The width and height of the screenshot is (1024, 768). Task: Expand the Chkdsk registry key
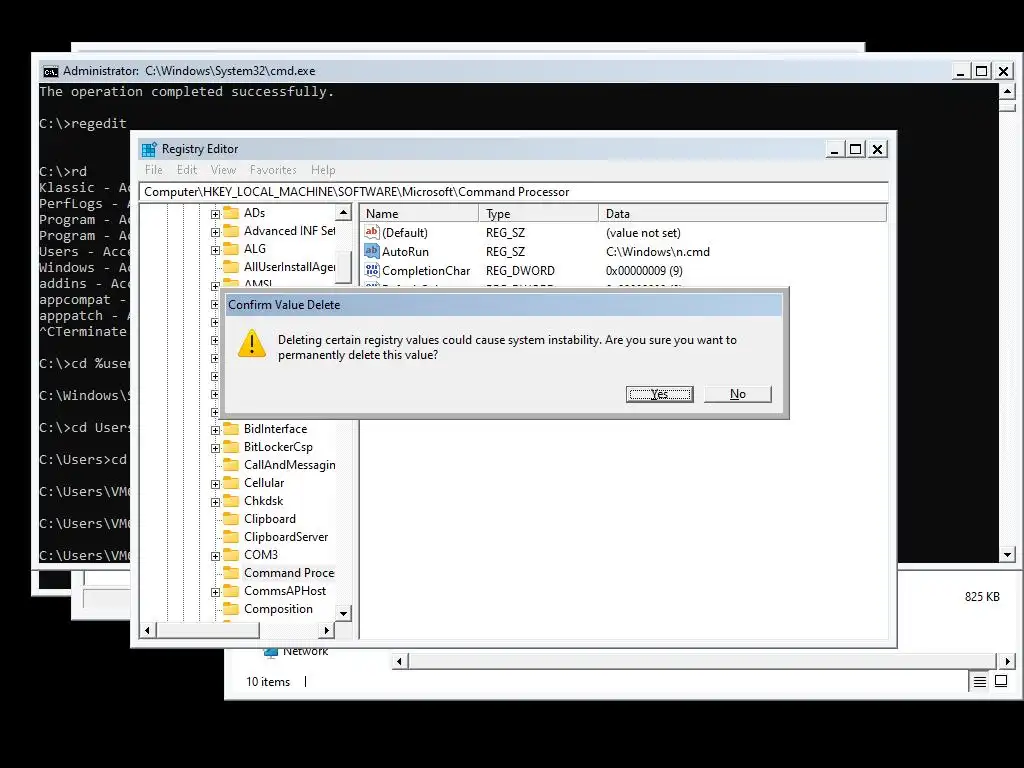[x=215, y=502]
